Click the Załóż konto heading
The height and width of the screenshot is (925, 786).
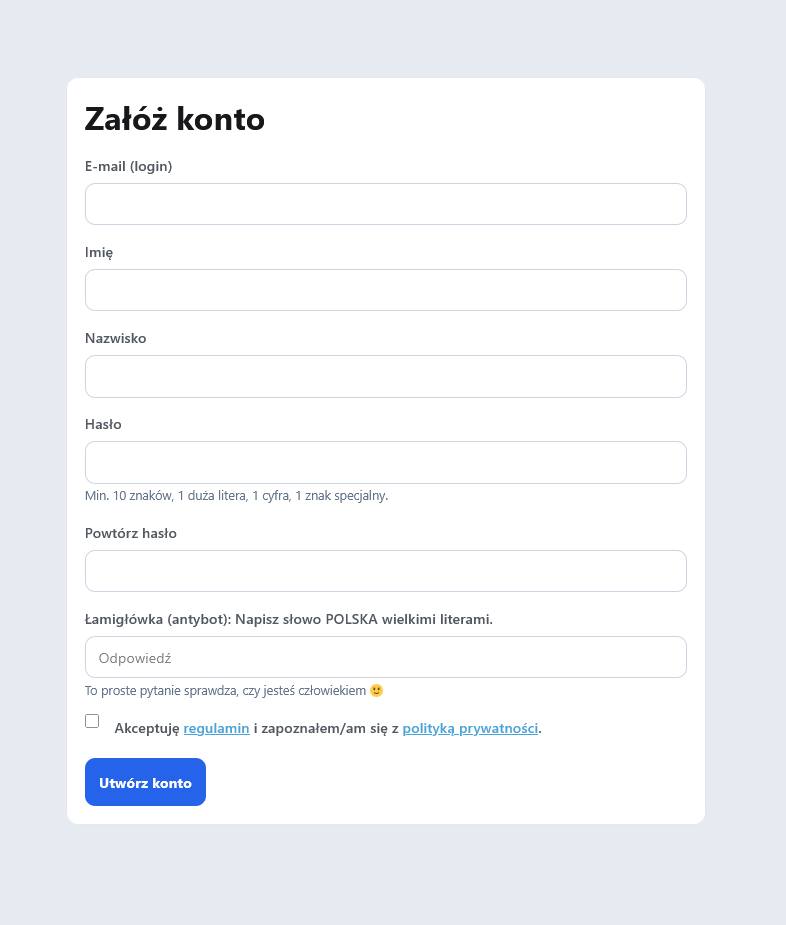point(175,119)
